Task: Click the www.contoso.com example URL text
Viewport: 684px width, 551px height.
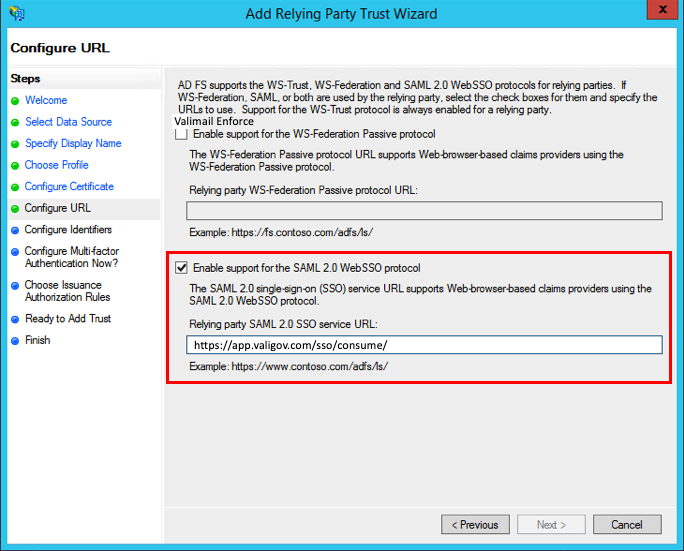Action: click(x=309, y=366)
